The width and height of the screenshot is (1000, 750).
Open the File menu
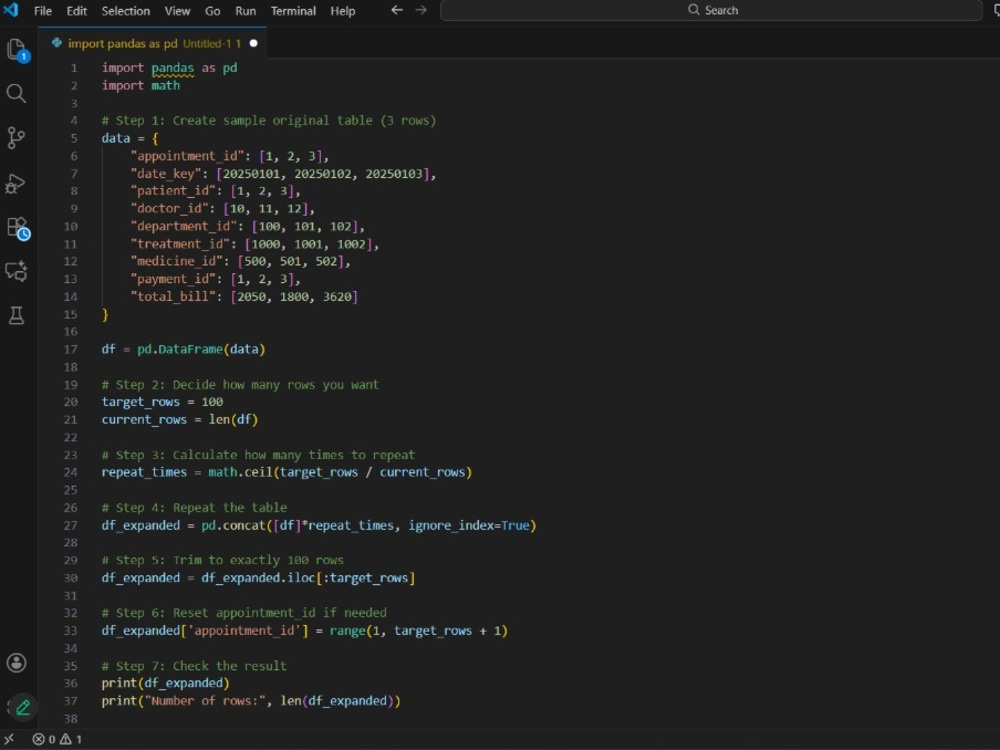[43, 11]
